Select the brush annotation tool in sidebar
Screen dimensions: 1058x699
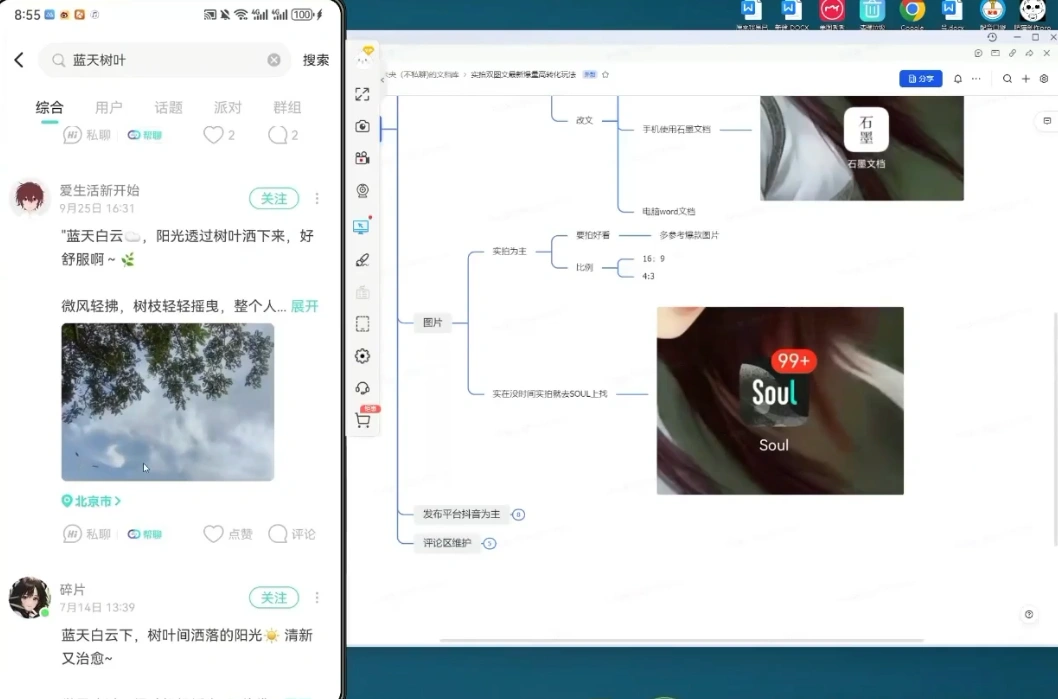click(x=362, y=260)
